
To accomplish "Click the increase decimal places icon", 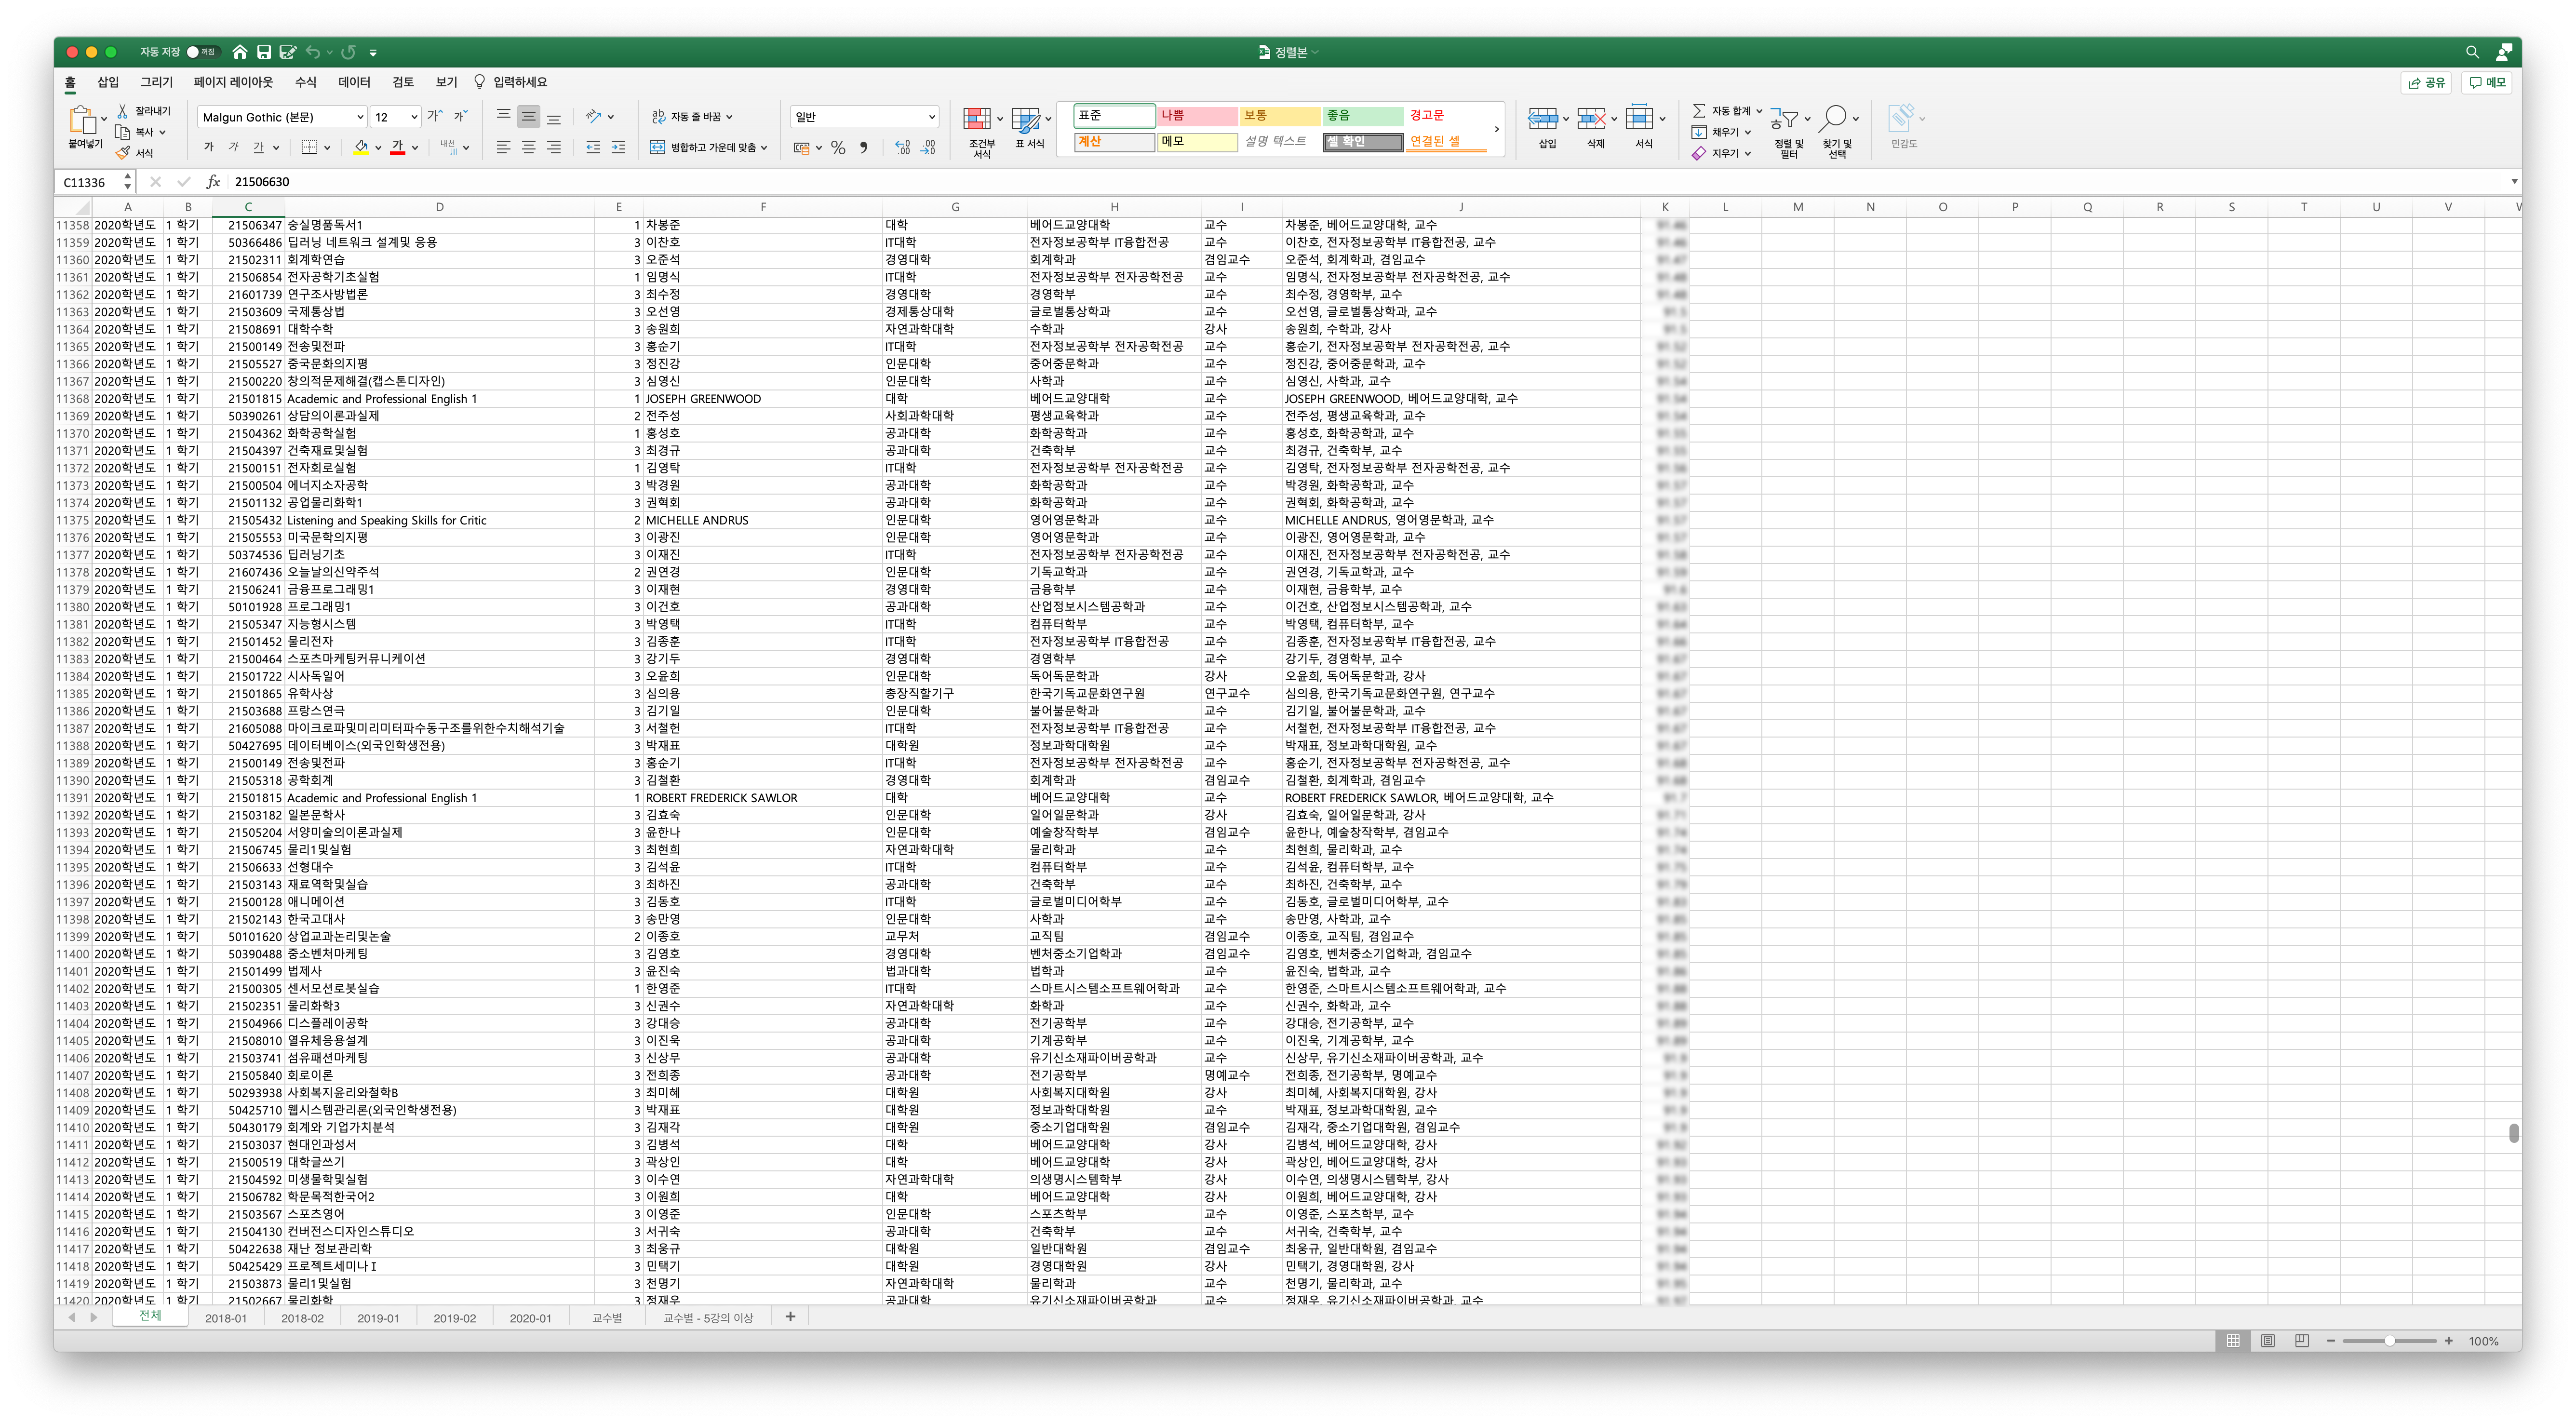I will coord(903,148).
